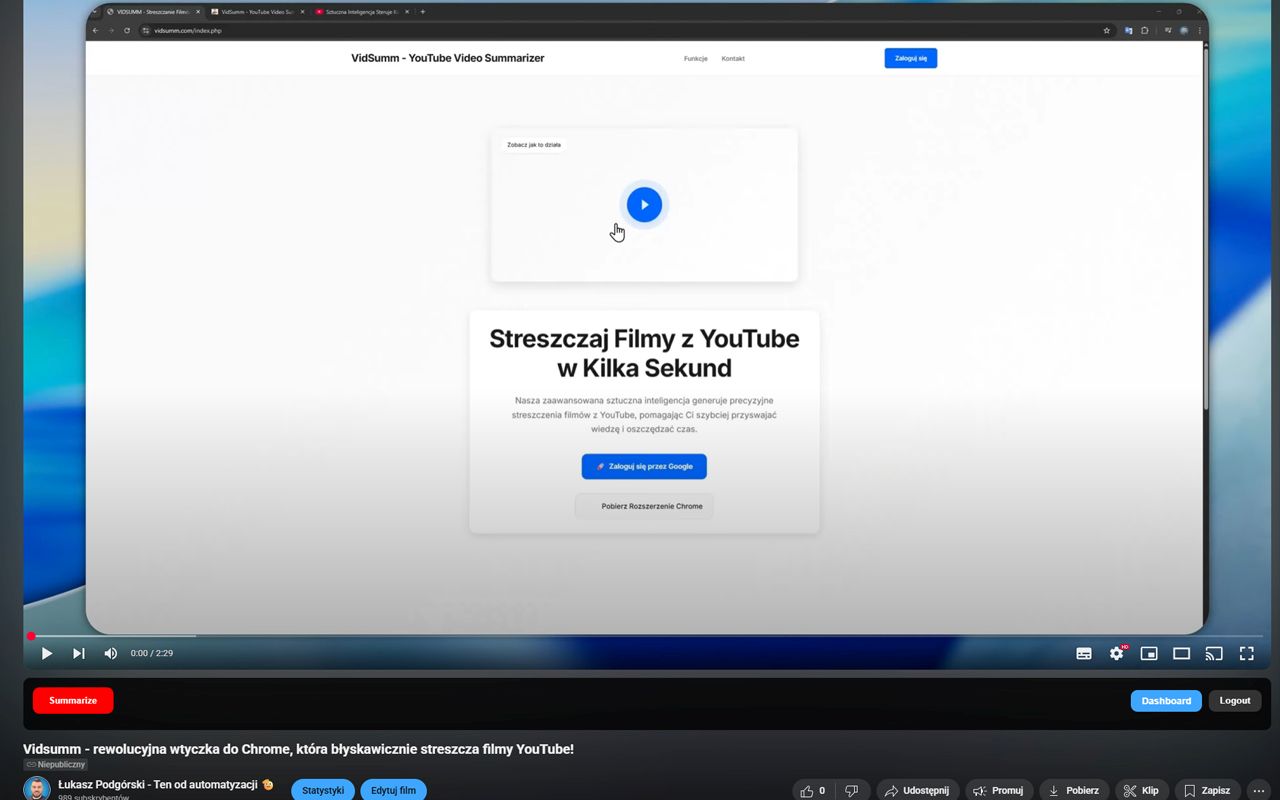
Task: Share the video via Udostępnij
Action: click(x=917, y=790)
